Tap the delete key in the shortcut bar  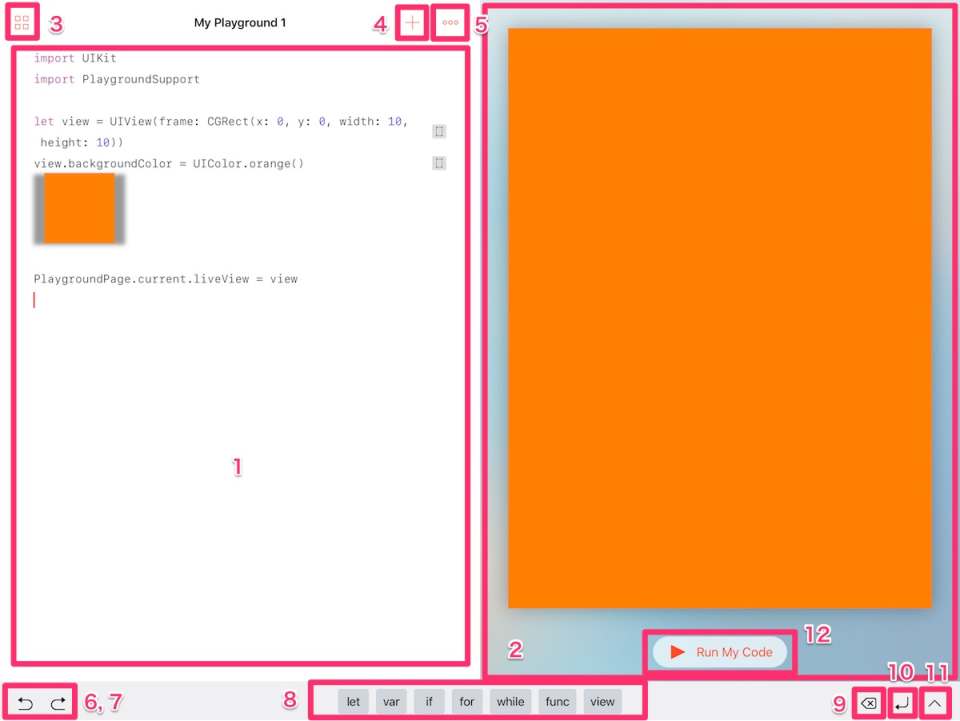click(x=869, y=703)
